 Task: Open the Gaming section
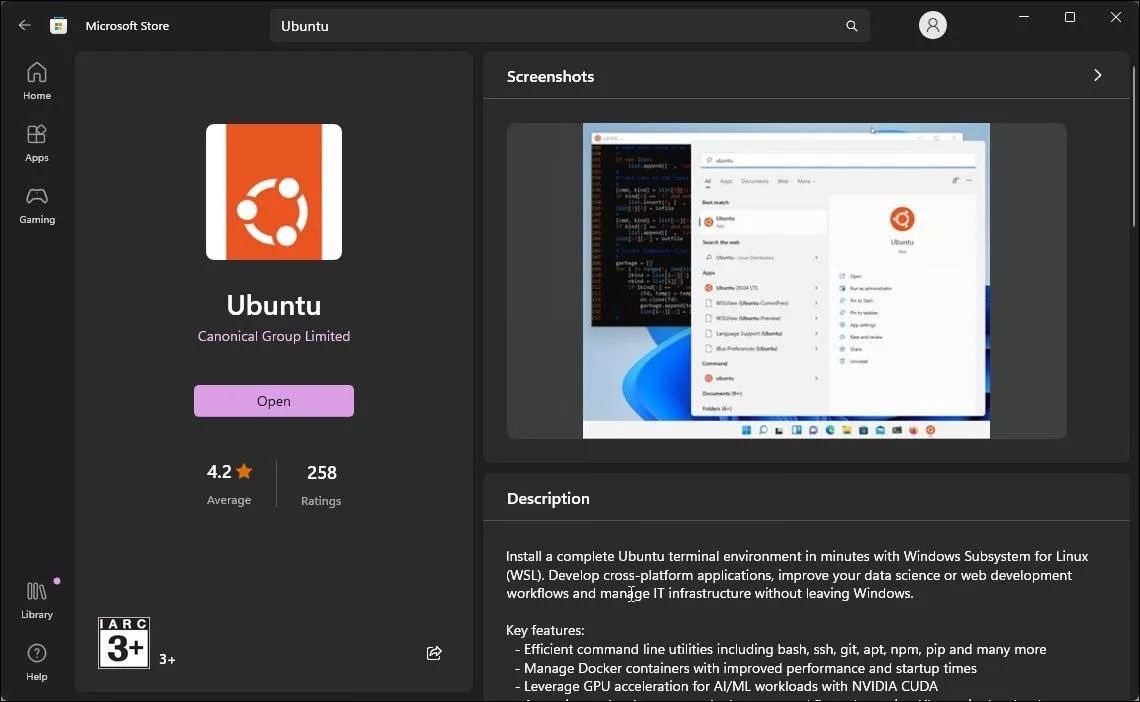[37, 205]
